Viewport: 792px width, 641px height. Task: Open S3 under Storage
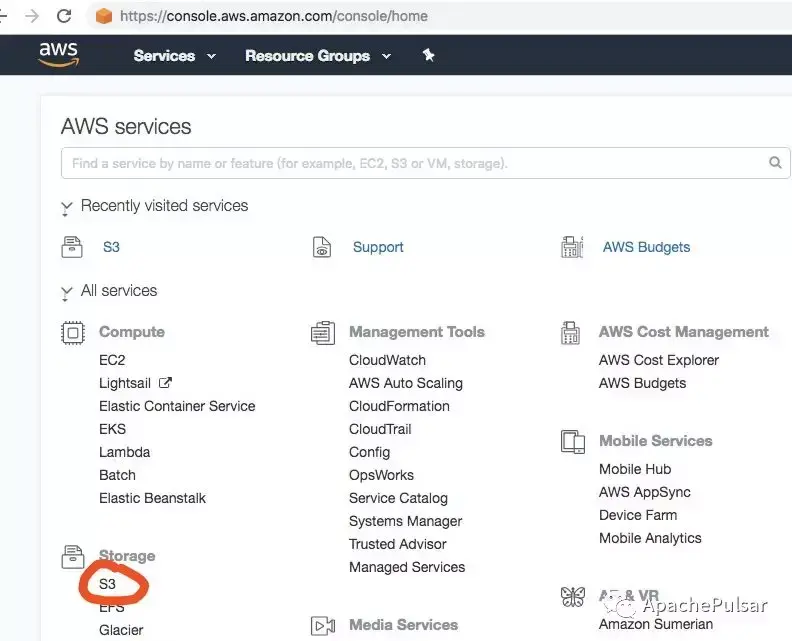click(108, 584)
